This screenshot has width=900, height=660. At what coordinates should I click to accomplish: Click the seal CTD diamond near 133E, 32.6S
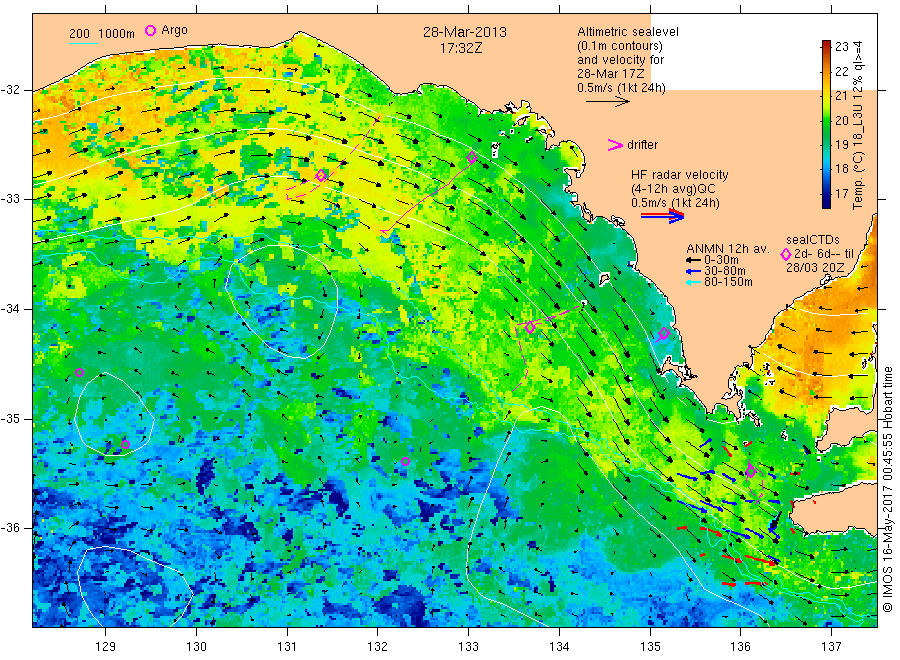pyautogui.click(x=472, y=157)
